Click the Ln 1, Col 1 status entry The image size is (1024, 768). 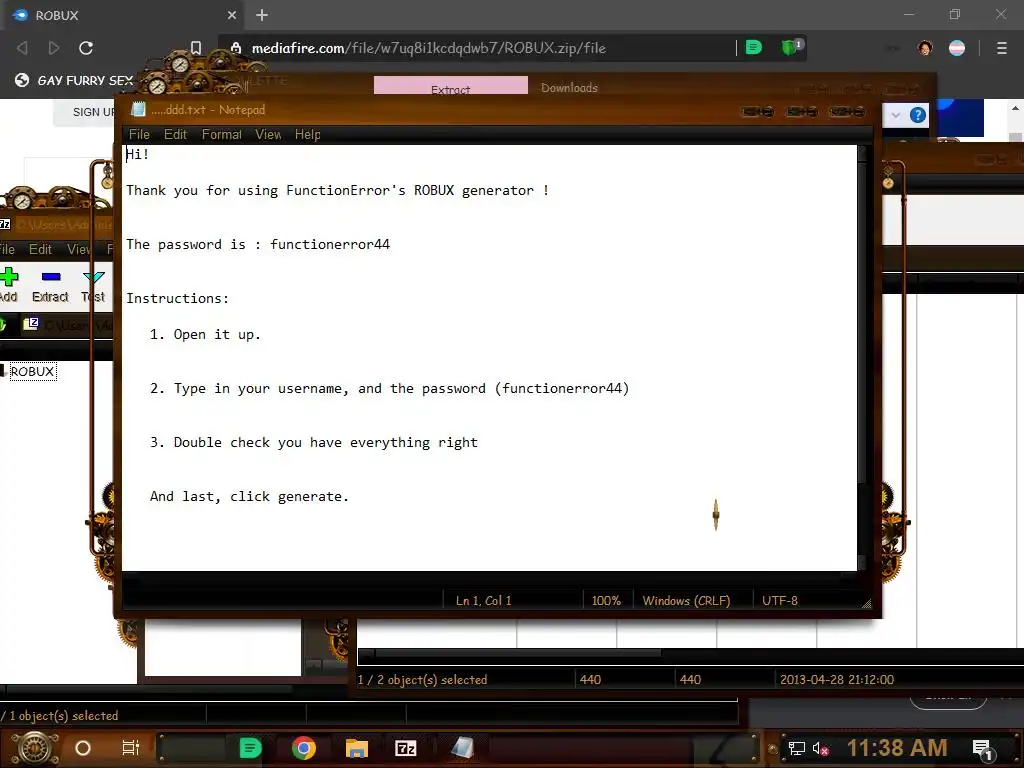coord(483,601)
